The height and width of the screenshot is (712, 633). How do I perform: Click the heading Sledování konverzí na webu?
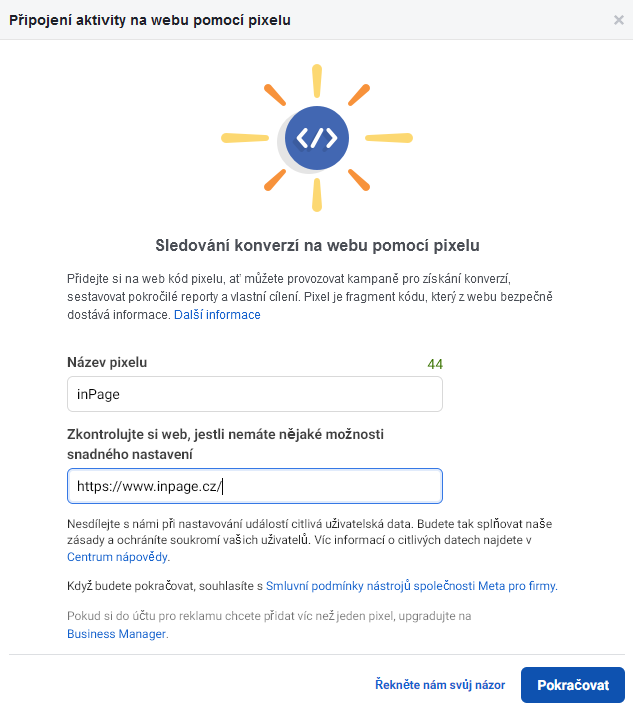317,245
